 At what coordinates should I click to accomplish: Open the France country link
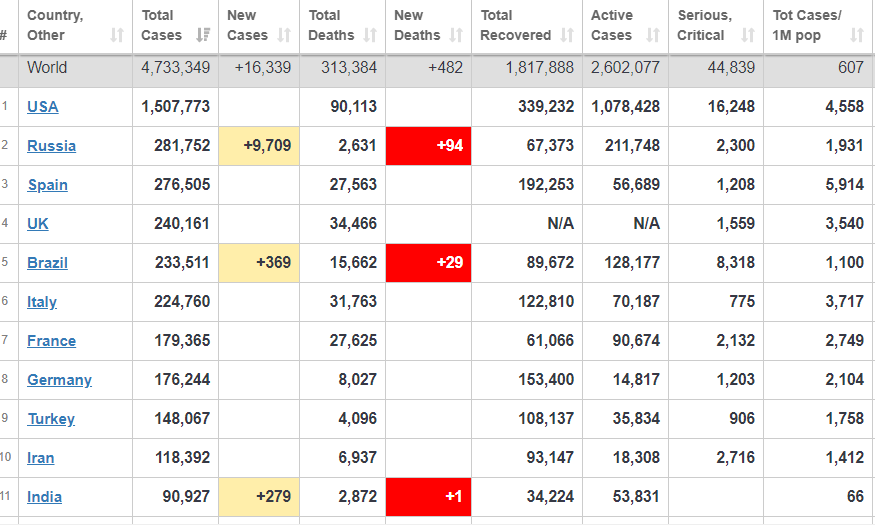click(51, 341)
